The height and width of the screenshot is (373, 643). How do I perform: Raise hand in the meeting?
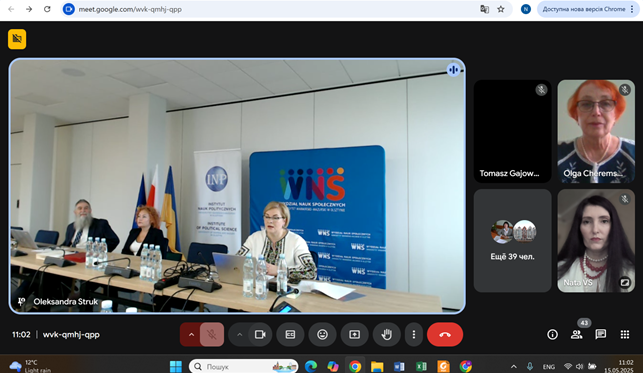pos(386,334)
